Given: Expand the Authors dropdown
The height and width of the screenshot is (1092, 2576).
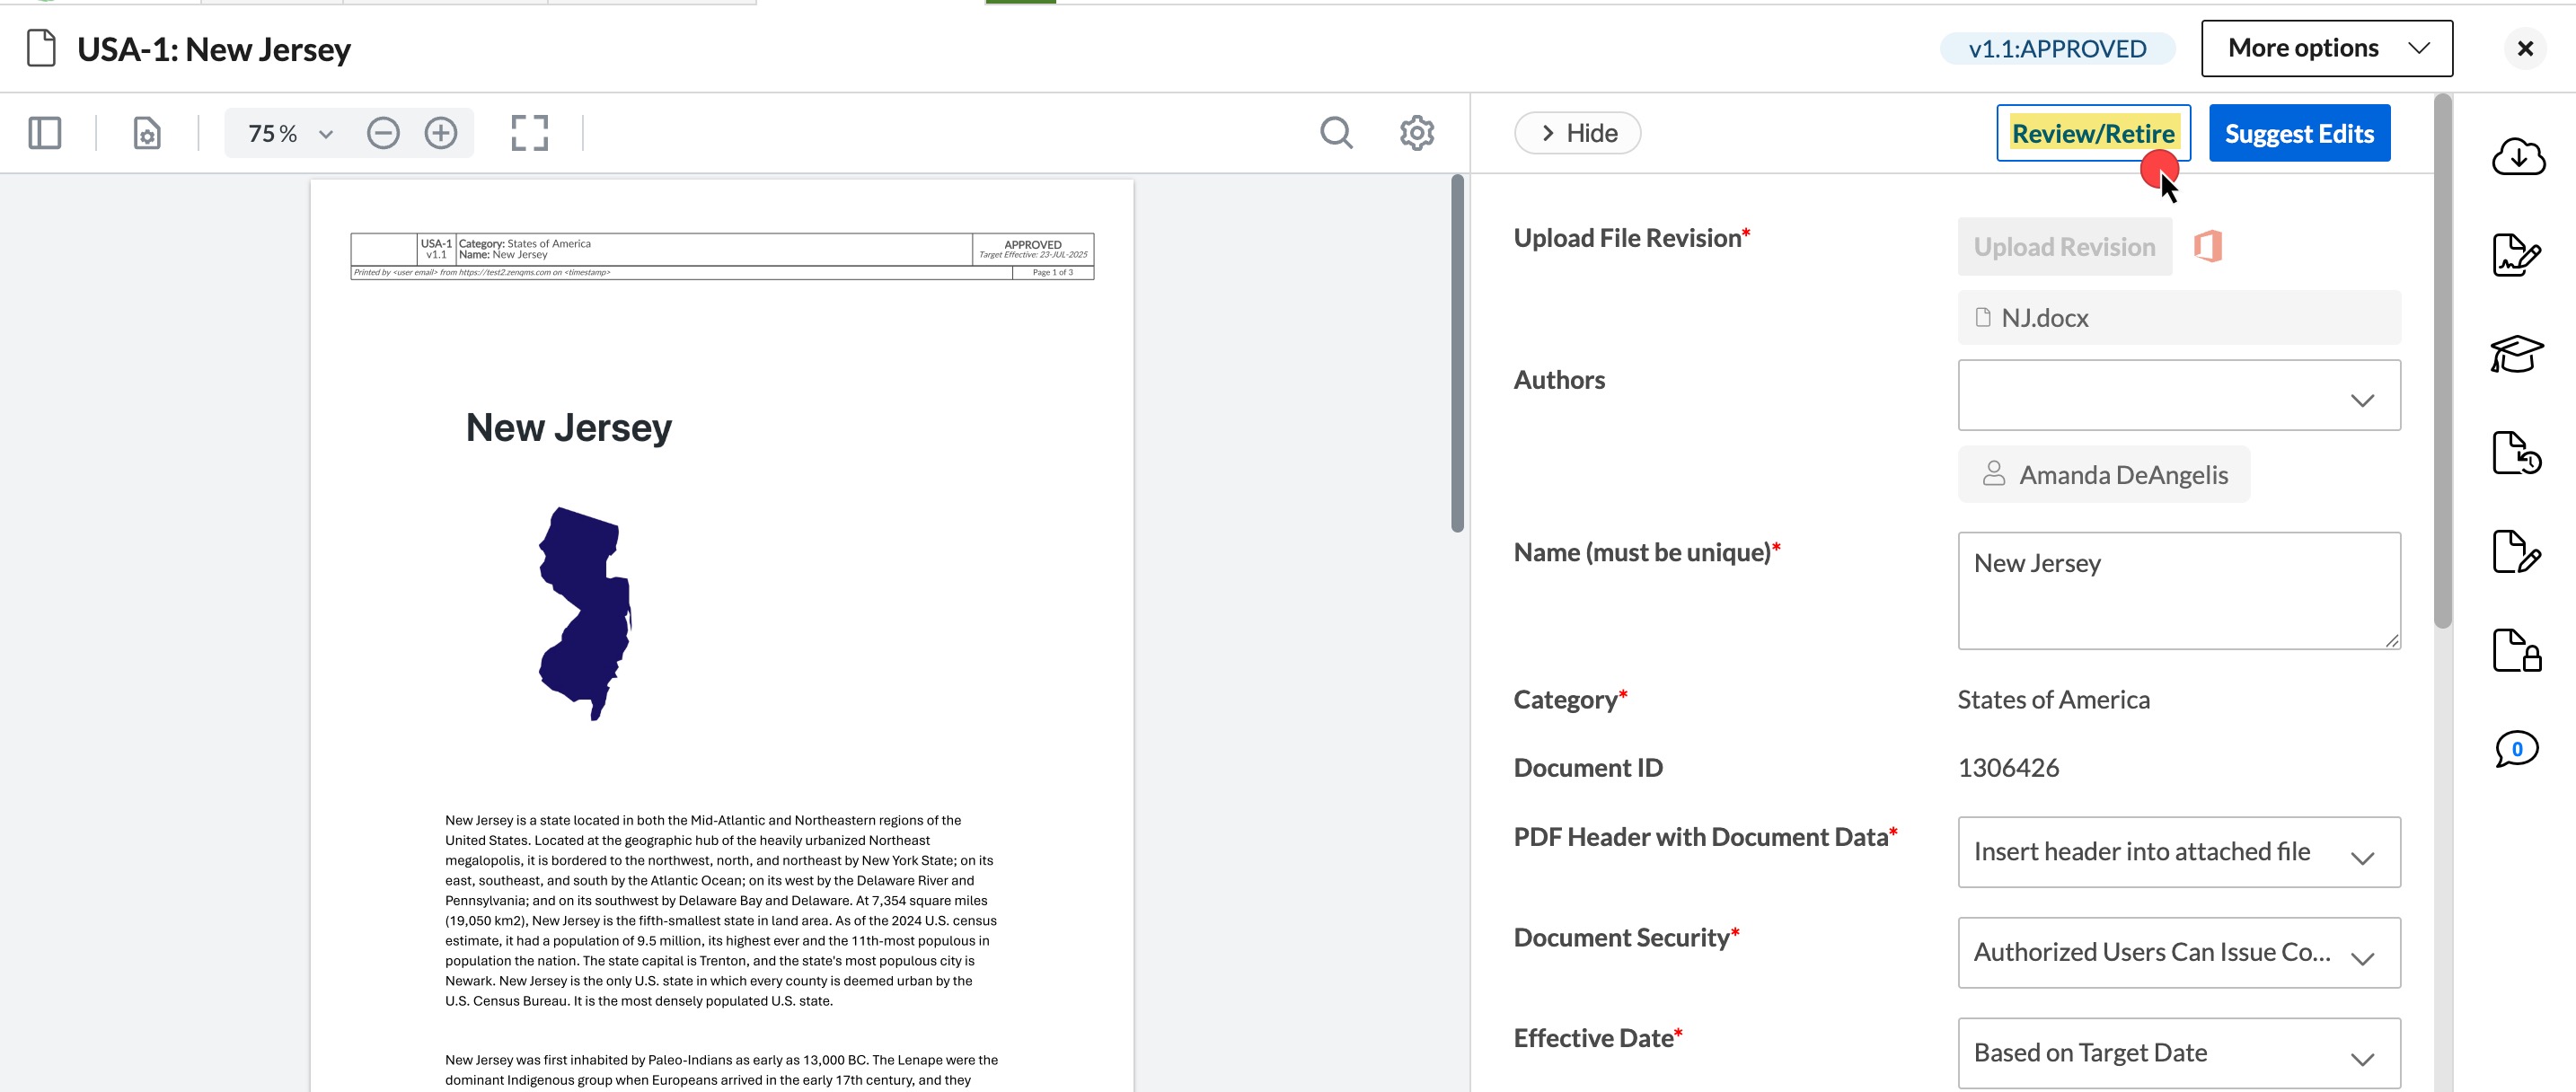Looking at the screenshot, I should [x=2179, y=395].
